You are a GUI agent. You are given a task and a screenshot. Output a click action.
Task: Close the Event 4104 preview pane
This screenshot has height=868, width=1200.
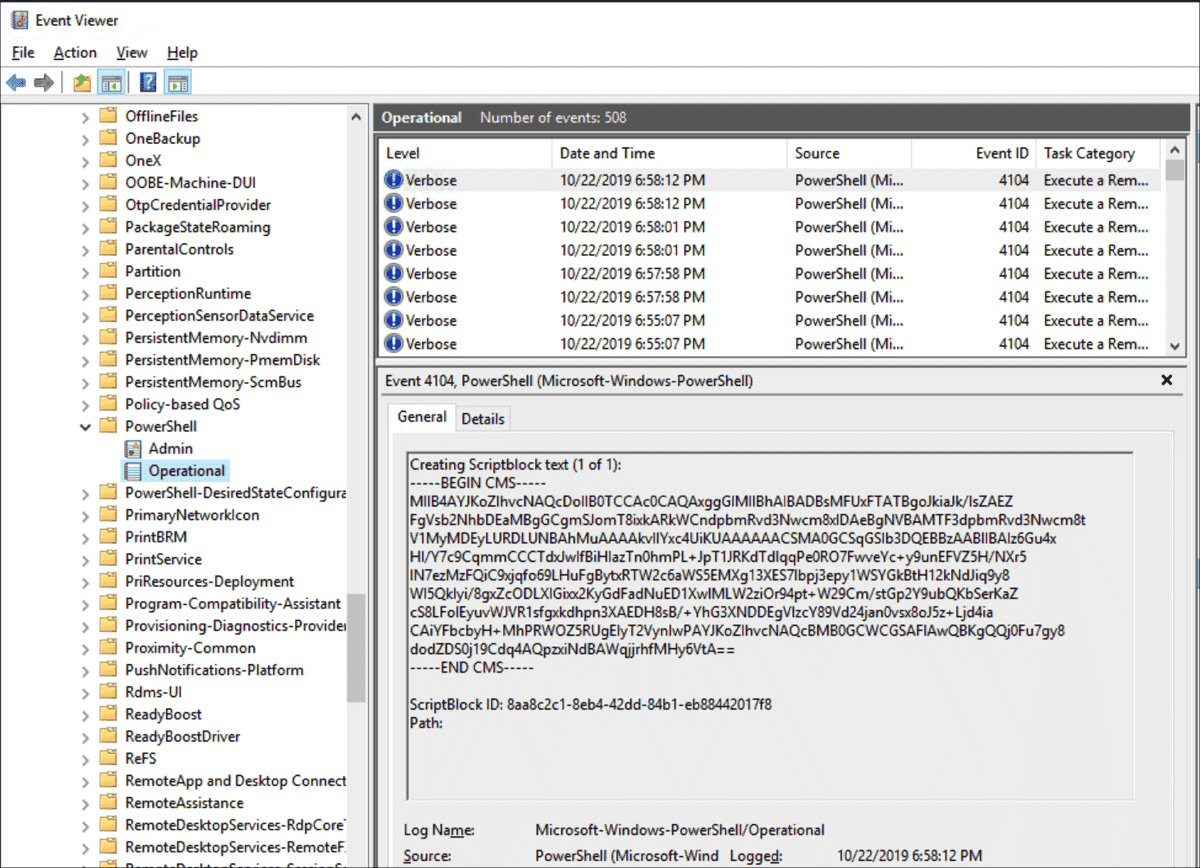(x=1165, y=380)
